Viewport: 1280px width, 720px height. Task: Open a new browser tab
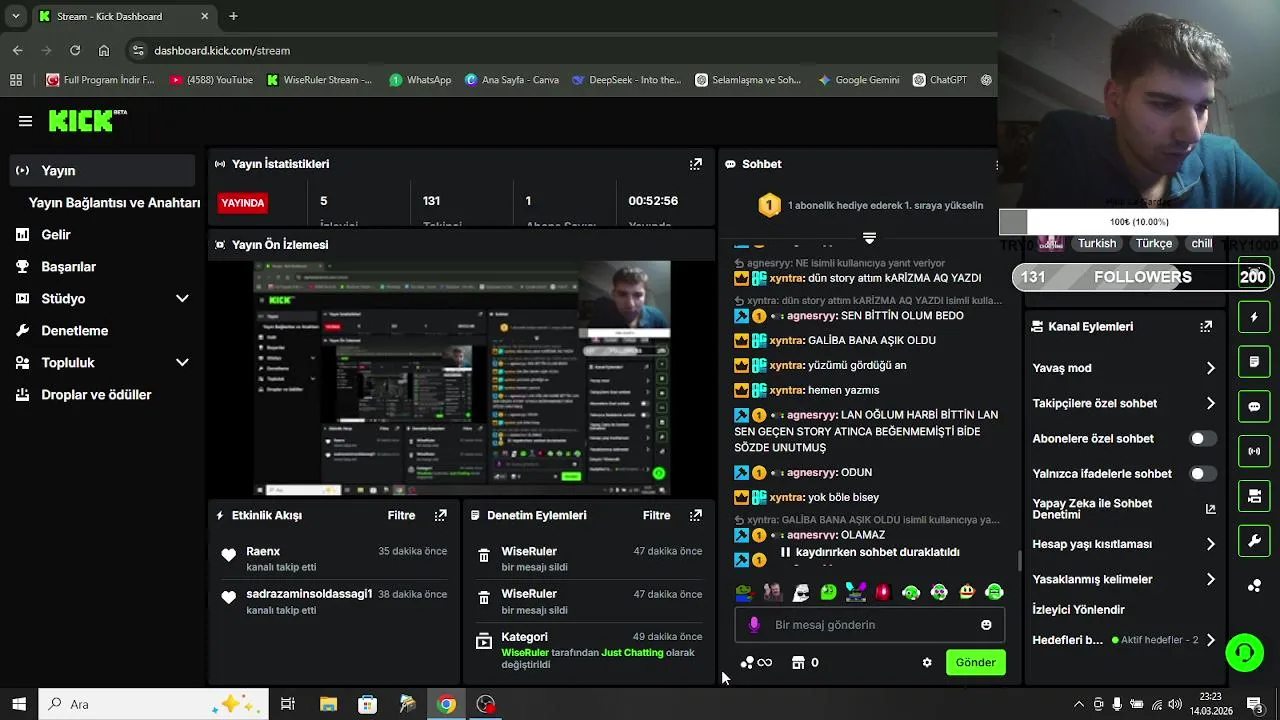233,16
